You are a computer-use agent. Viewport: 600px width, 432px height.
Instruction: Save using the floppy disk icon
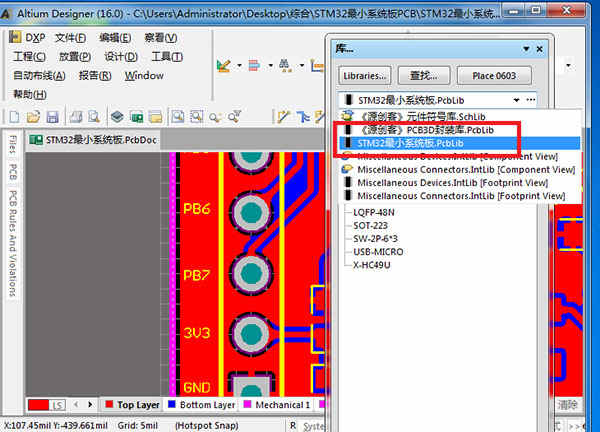[52, 116]
